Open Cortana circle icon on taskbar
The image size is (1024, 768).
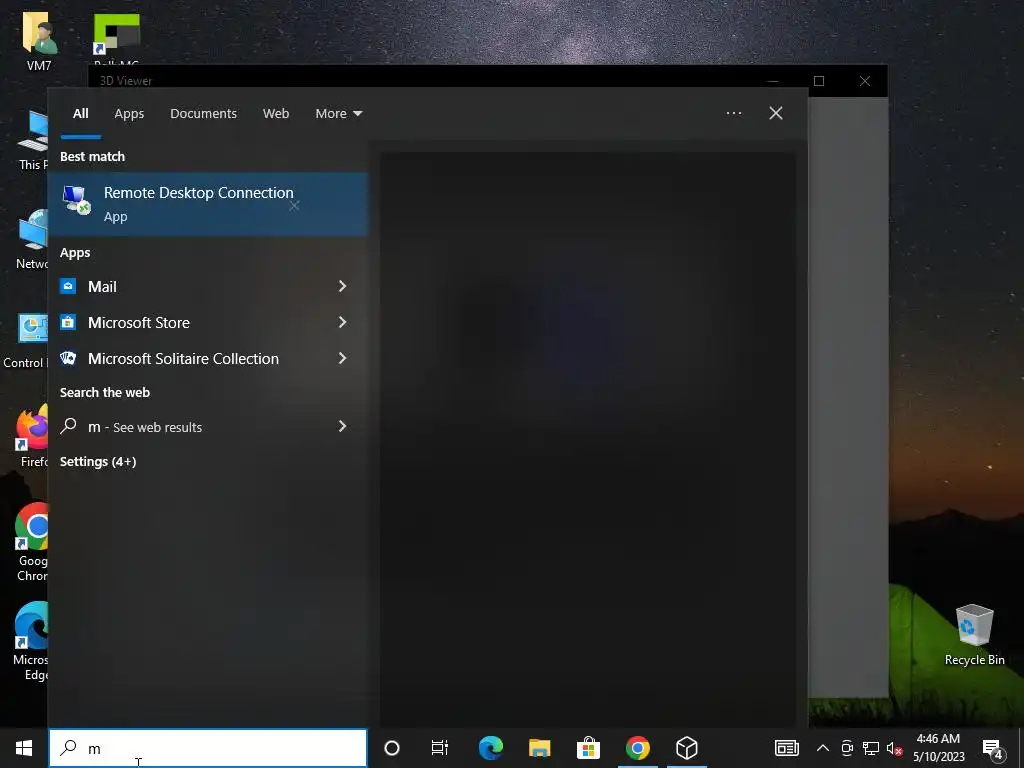tap(392, 748)
